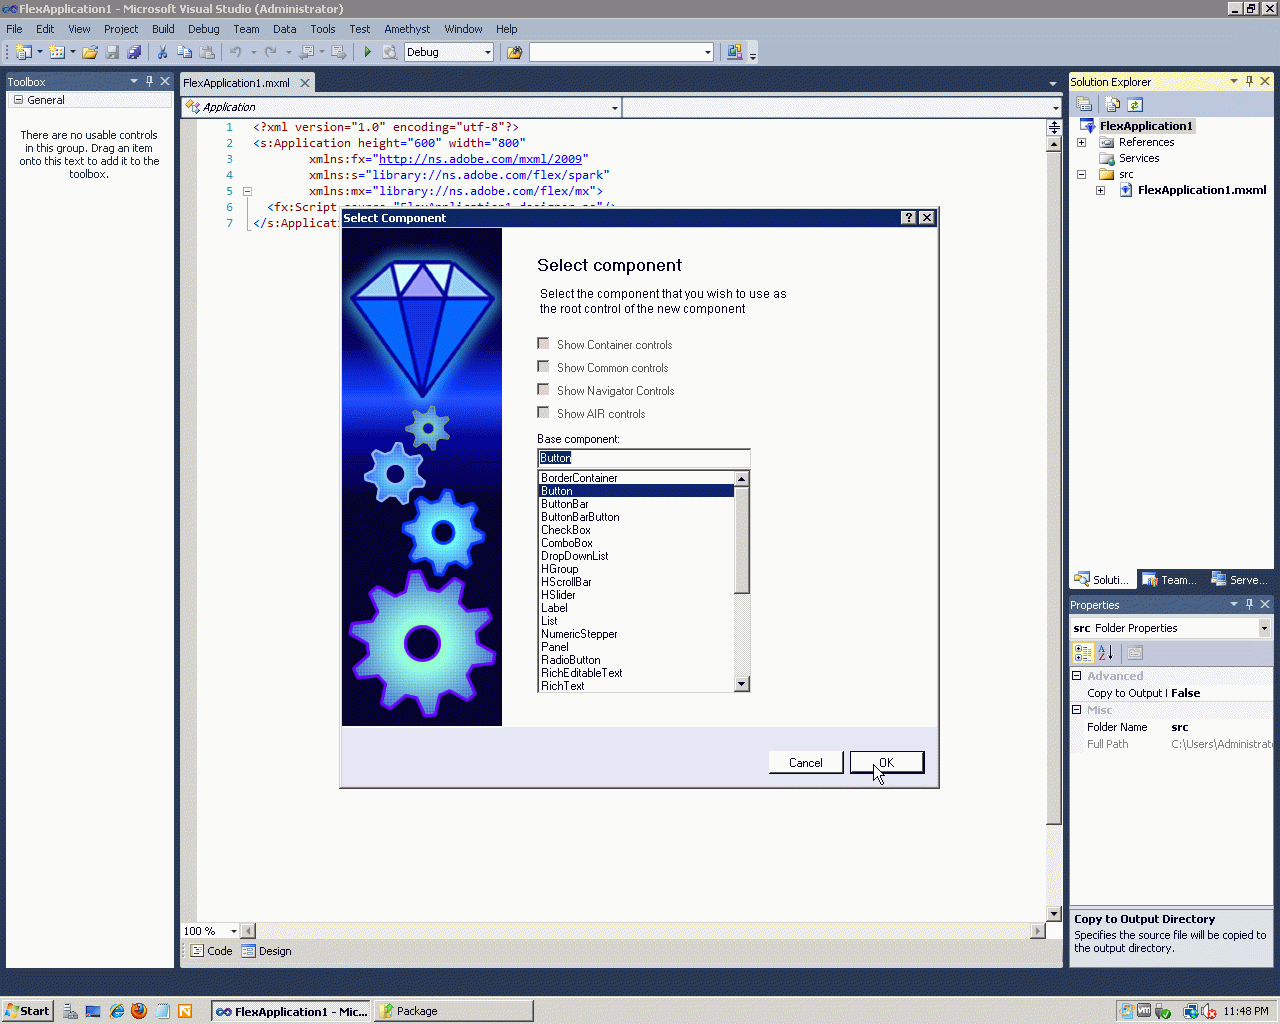This screenshot has height=1024, width=1280.
Task: Open the Build menu
Action: click(x=163, y=29)
